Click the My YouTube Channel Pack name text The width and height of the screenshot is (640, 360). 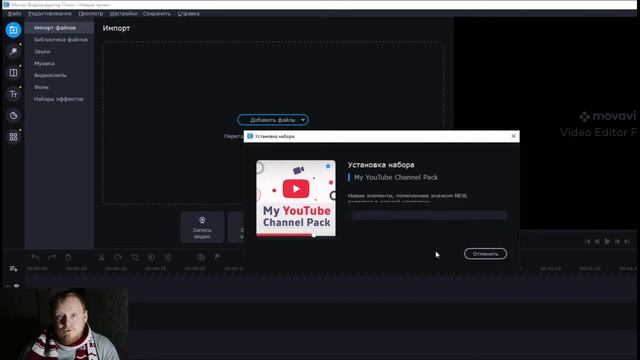pos(396,177)
